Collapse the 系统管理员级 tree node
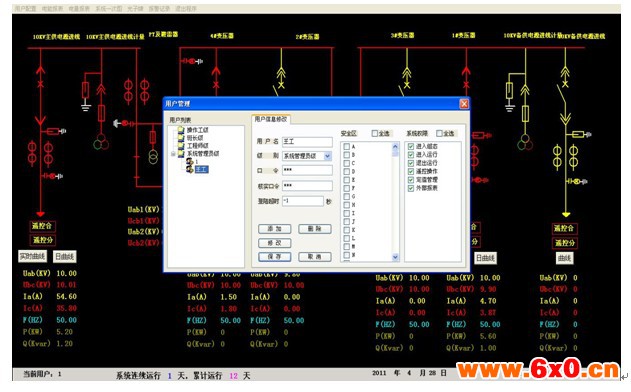Screen dimensions: 631x392 coord(173,154)
